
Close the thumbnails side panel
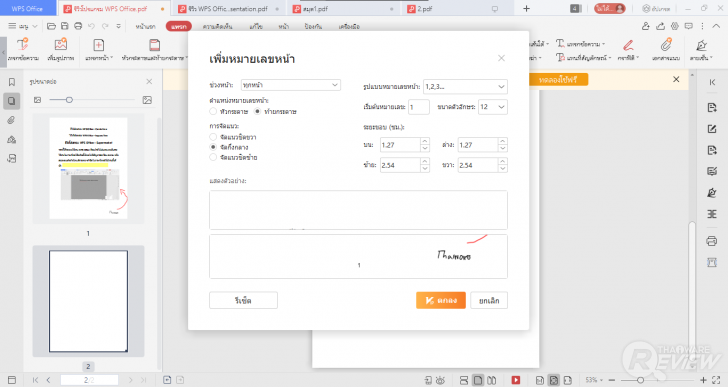(149, 82)
